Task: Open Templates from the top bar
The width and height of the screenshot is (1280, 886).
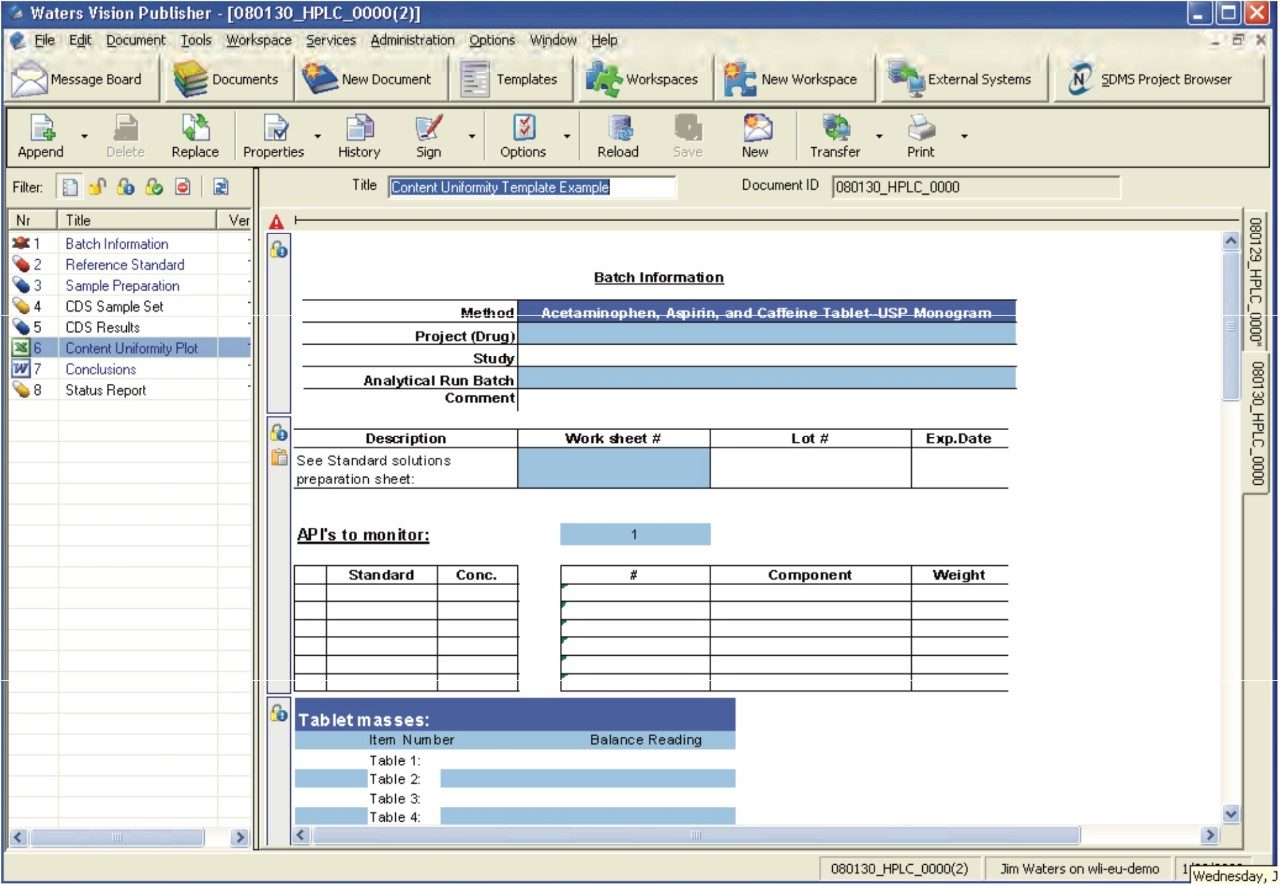Action: pos(512,79)
